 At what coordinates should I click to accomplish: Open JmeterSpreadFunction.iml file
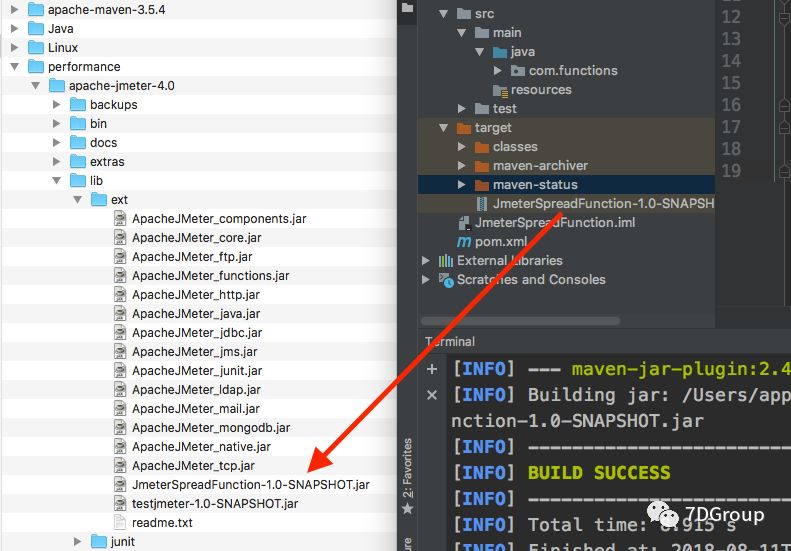pyautogui.click(x=555, y=223)
